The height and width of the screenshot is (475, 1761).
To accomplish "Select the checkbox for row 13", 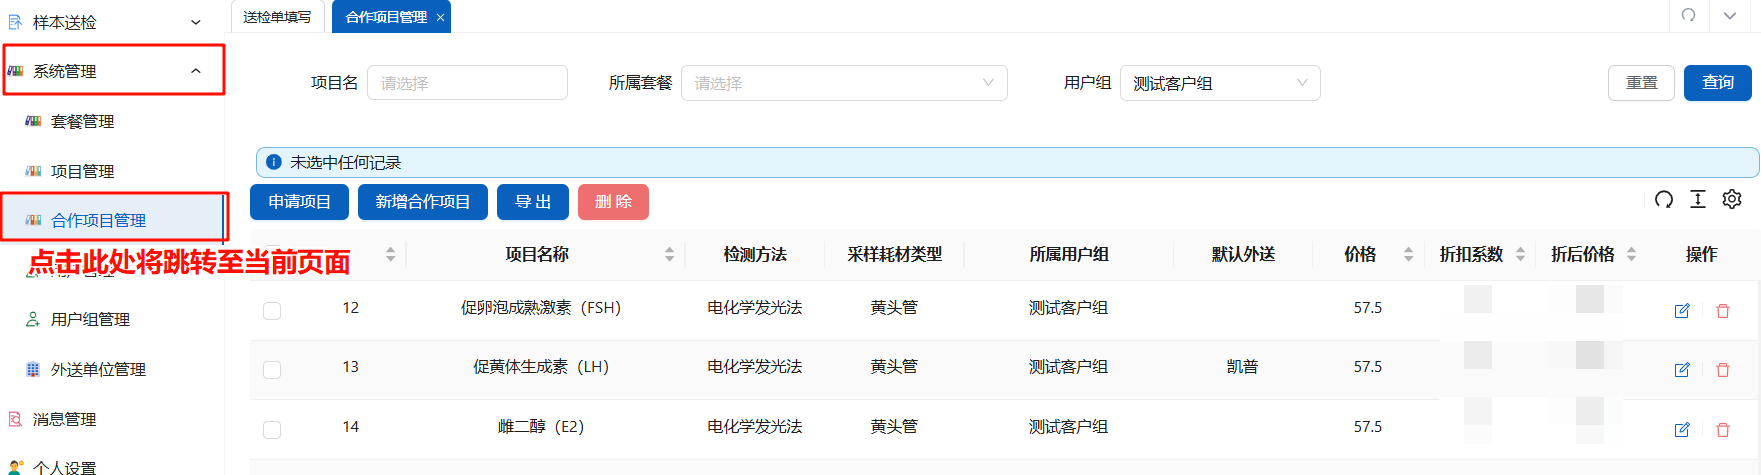I will (272, 370).
